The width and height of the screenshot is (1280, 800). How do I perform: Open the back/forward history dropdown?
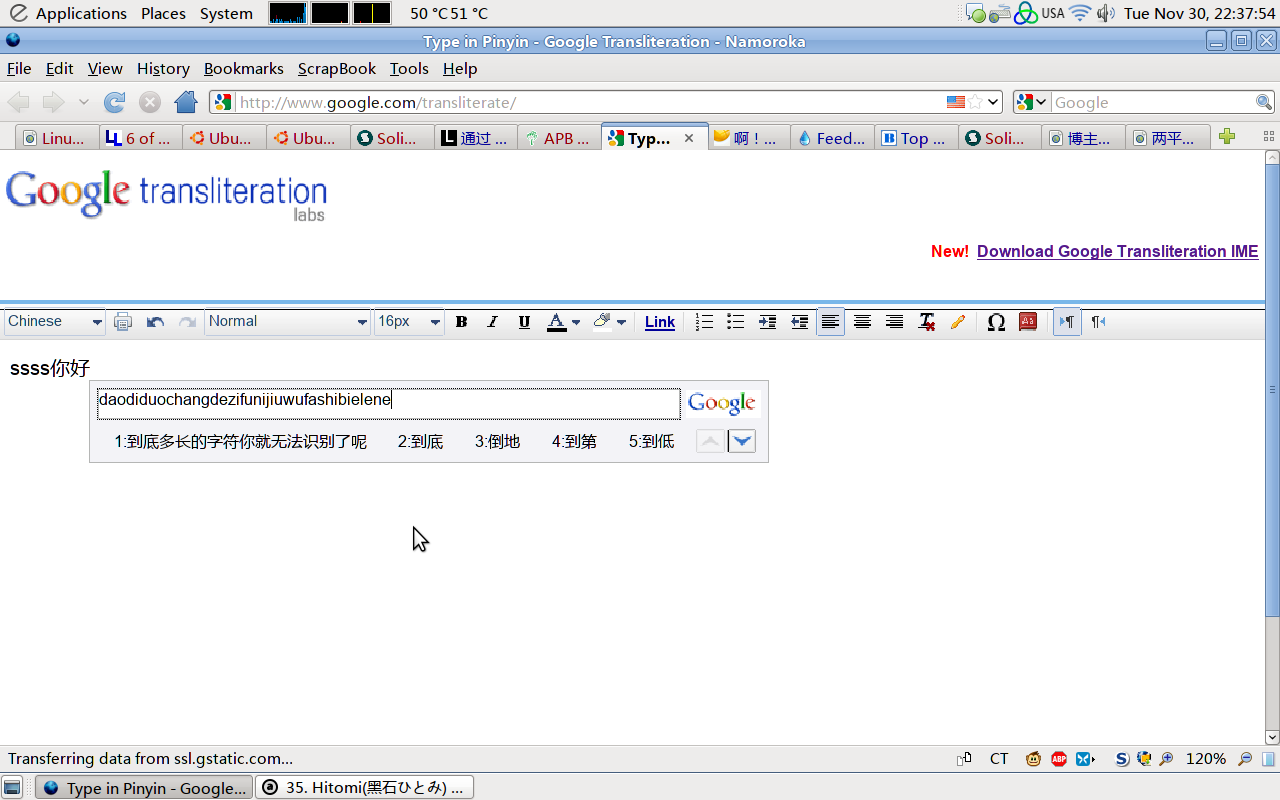point(84,102)
